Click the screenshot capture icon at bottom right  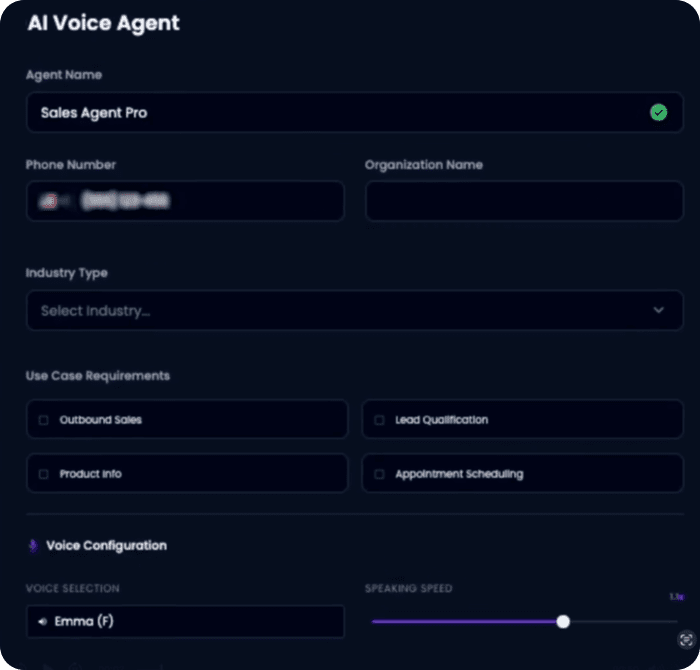click(686, 638)
